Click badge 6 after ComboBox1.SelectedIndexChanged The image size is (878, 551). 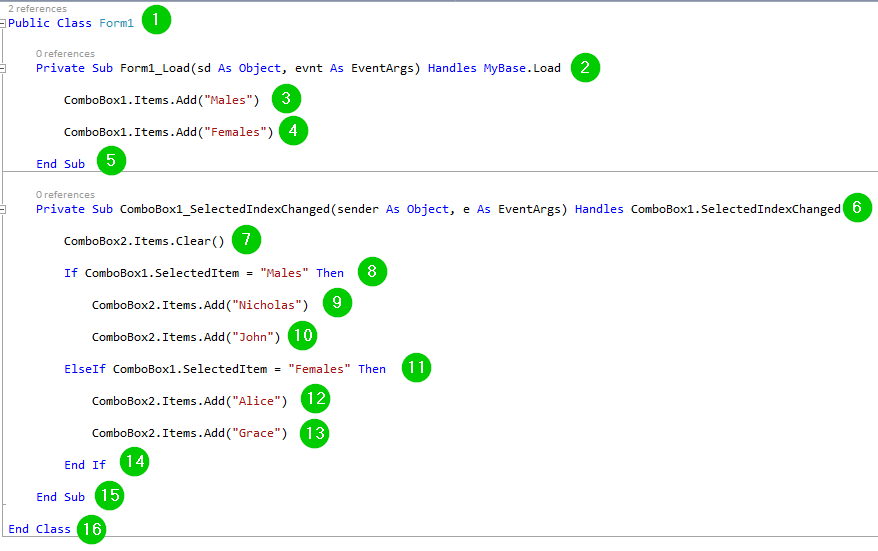pyautogui.click(x=857, y=207)
